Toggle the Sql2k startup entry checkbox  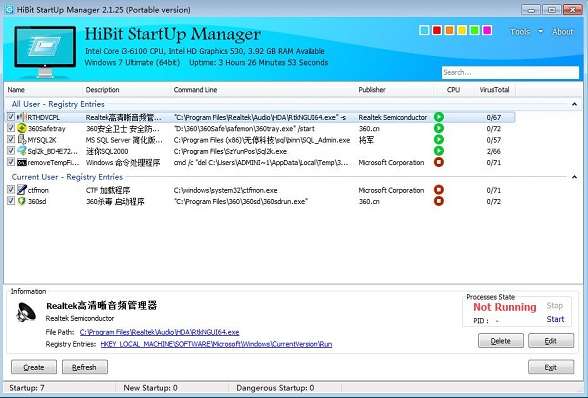[x=11, y=151]
